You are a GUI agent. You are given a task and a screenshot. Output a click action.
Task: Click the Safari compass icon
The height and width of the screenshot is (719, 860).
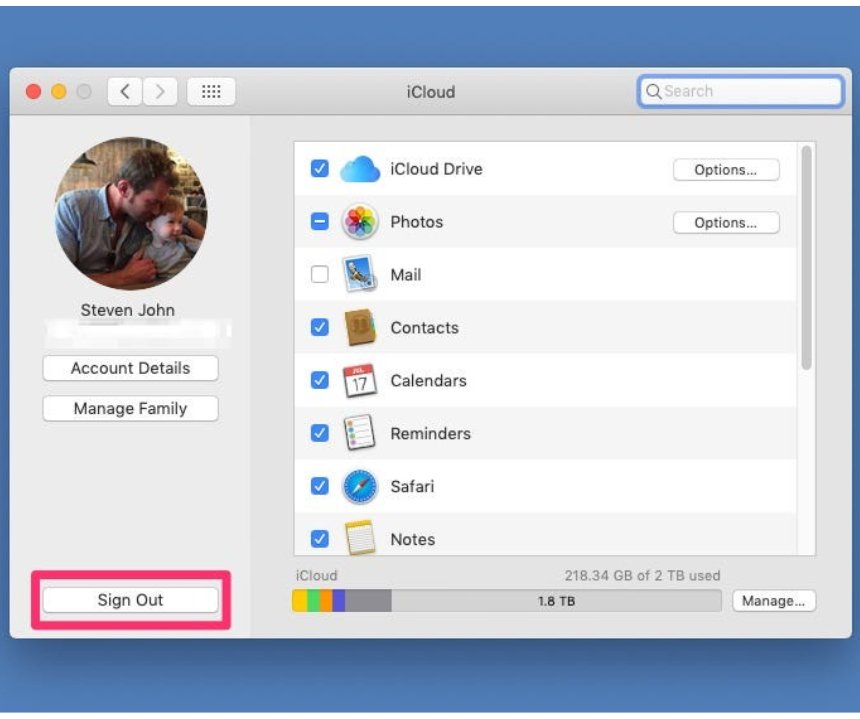(x=358, y=486)
